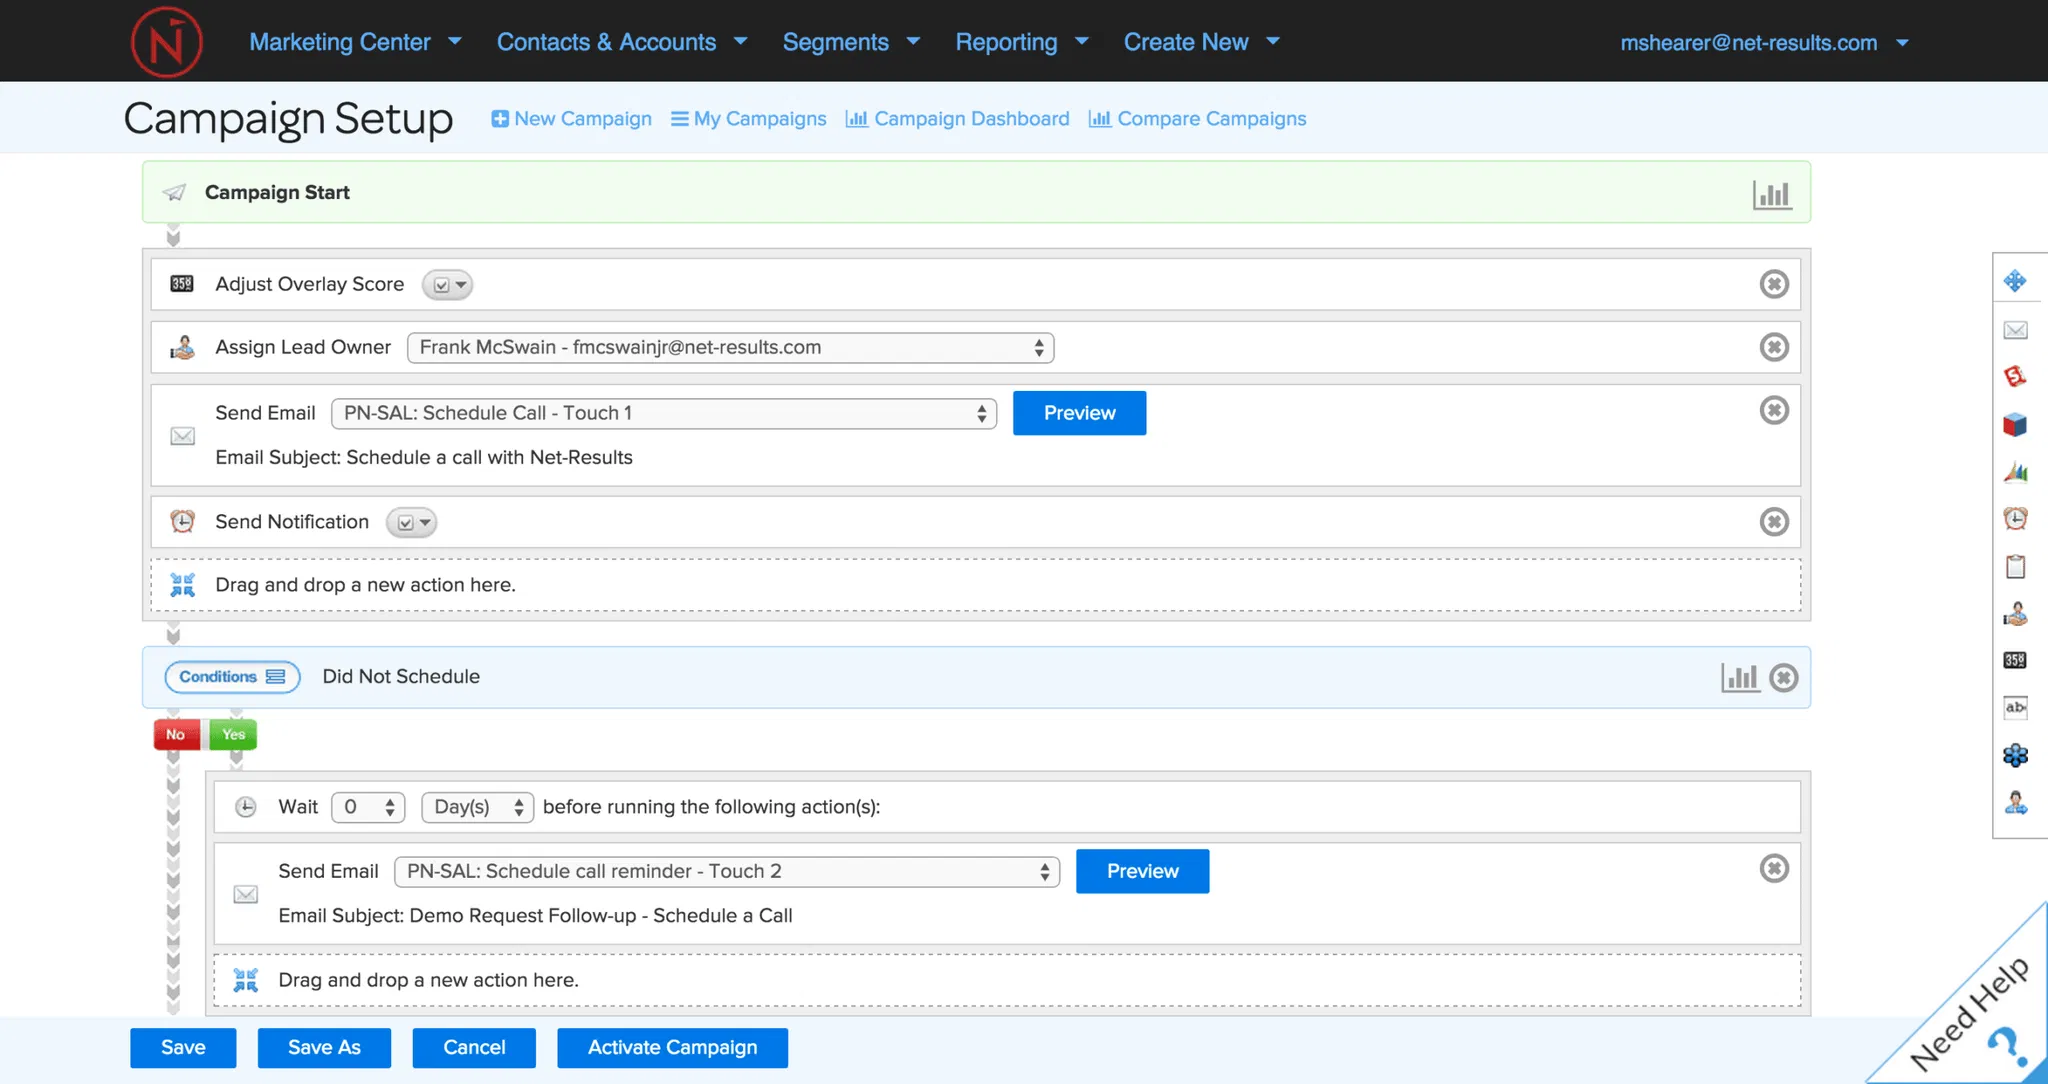
Task: Click the Wait number stepper field
Action: click(367, 807)
